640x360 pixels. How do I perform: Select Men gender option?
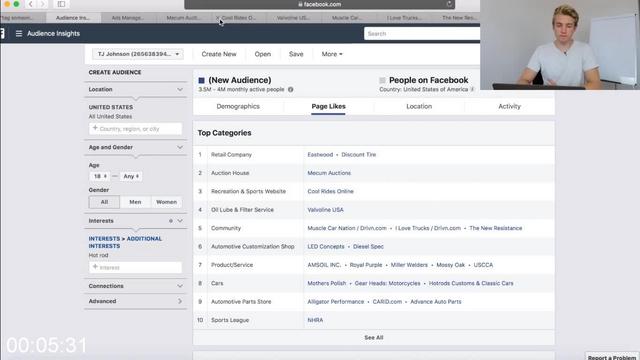135,202
